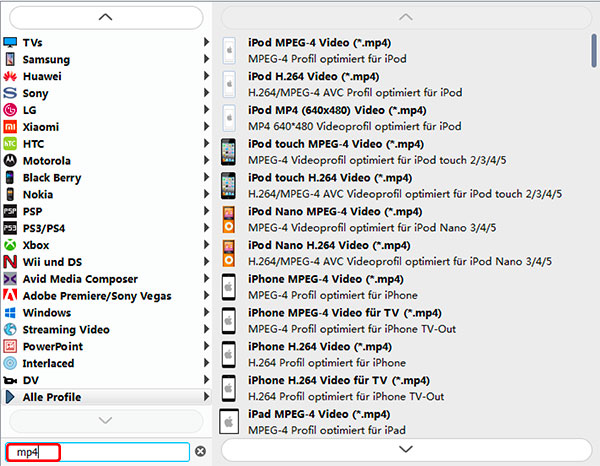
Task: Expand the Xbox submenu arrow
Action: pos(206,244)
